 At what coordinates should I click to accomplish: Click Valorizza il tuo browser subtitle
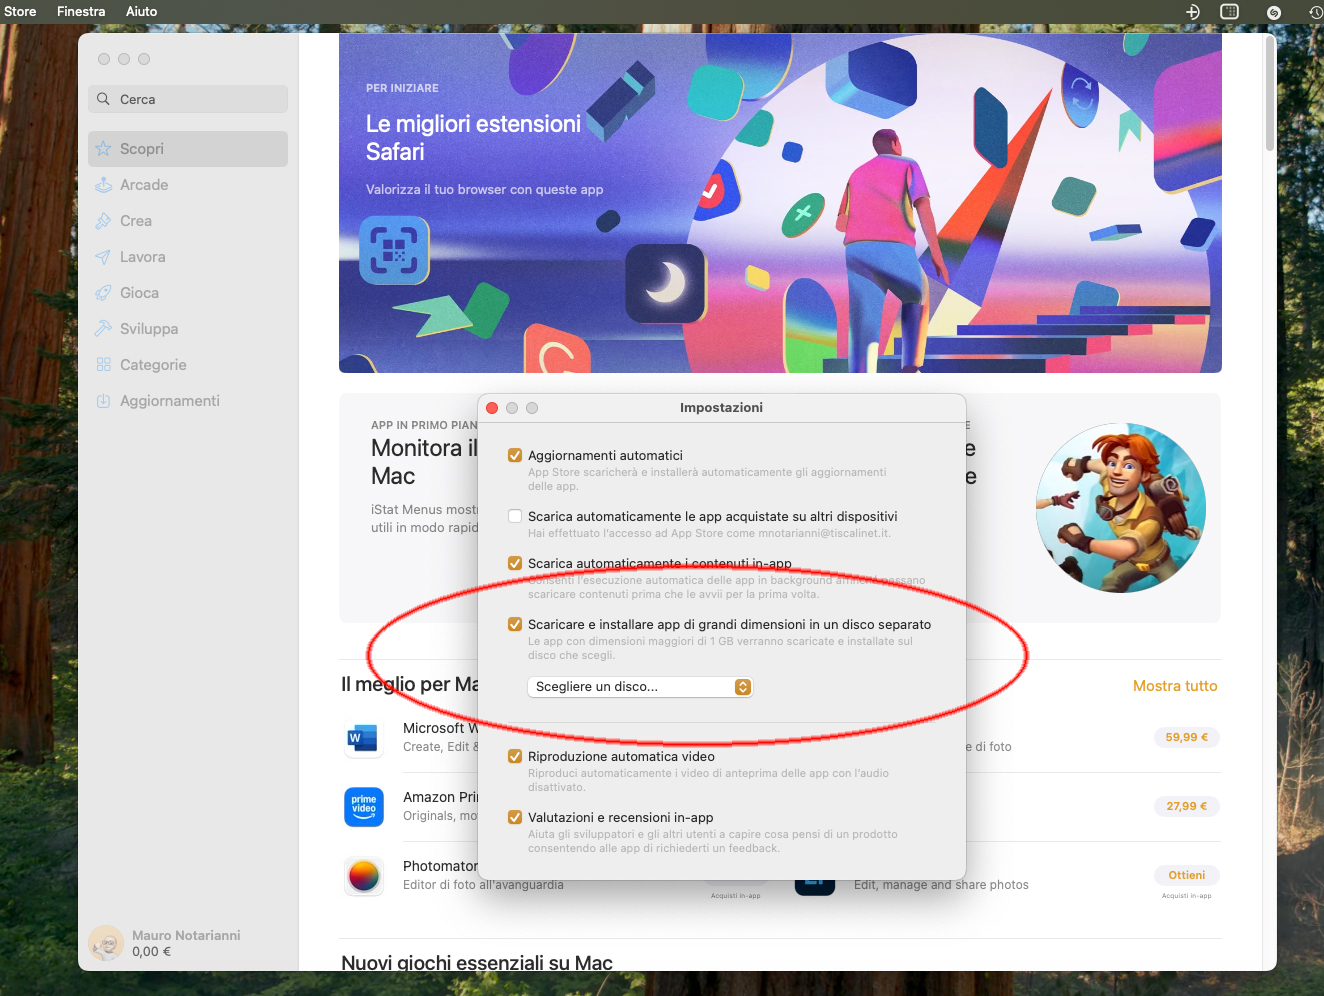point(484,189)
